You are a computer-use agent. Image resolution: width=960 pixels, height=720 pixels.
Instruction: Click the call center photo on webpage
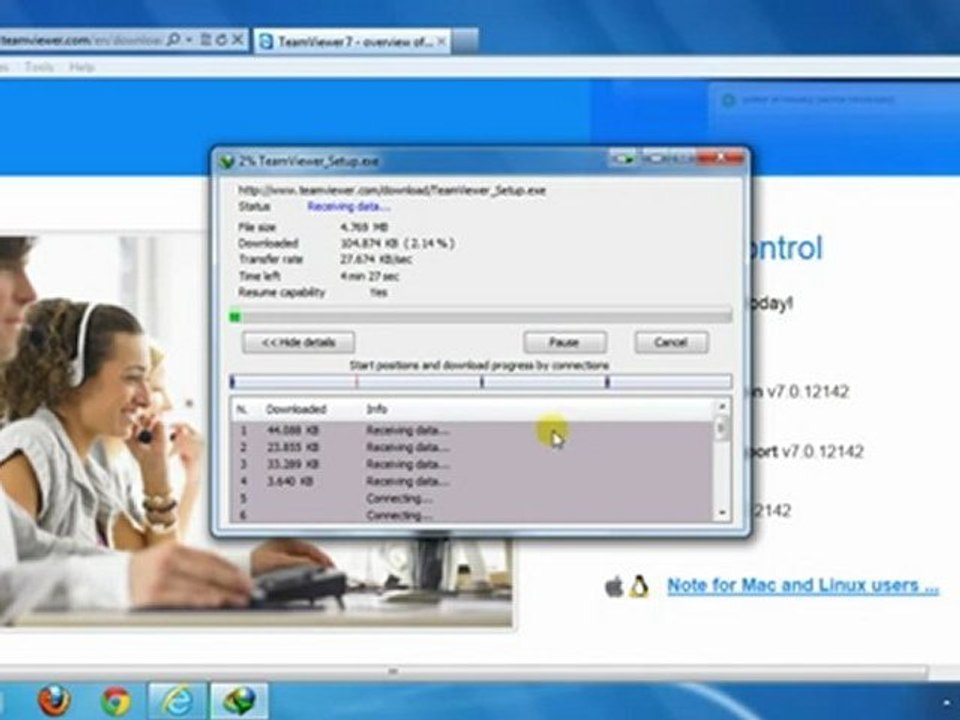click(x=256, y=431)
